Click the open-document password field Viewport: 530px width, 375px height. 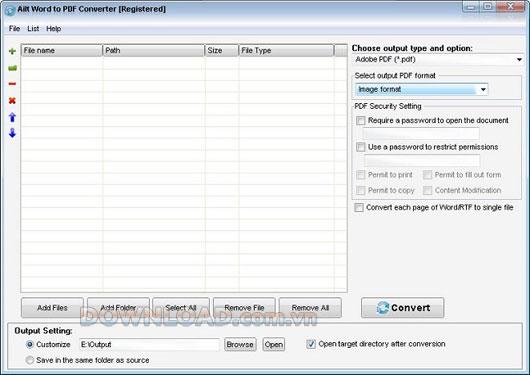click(421, 134)
